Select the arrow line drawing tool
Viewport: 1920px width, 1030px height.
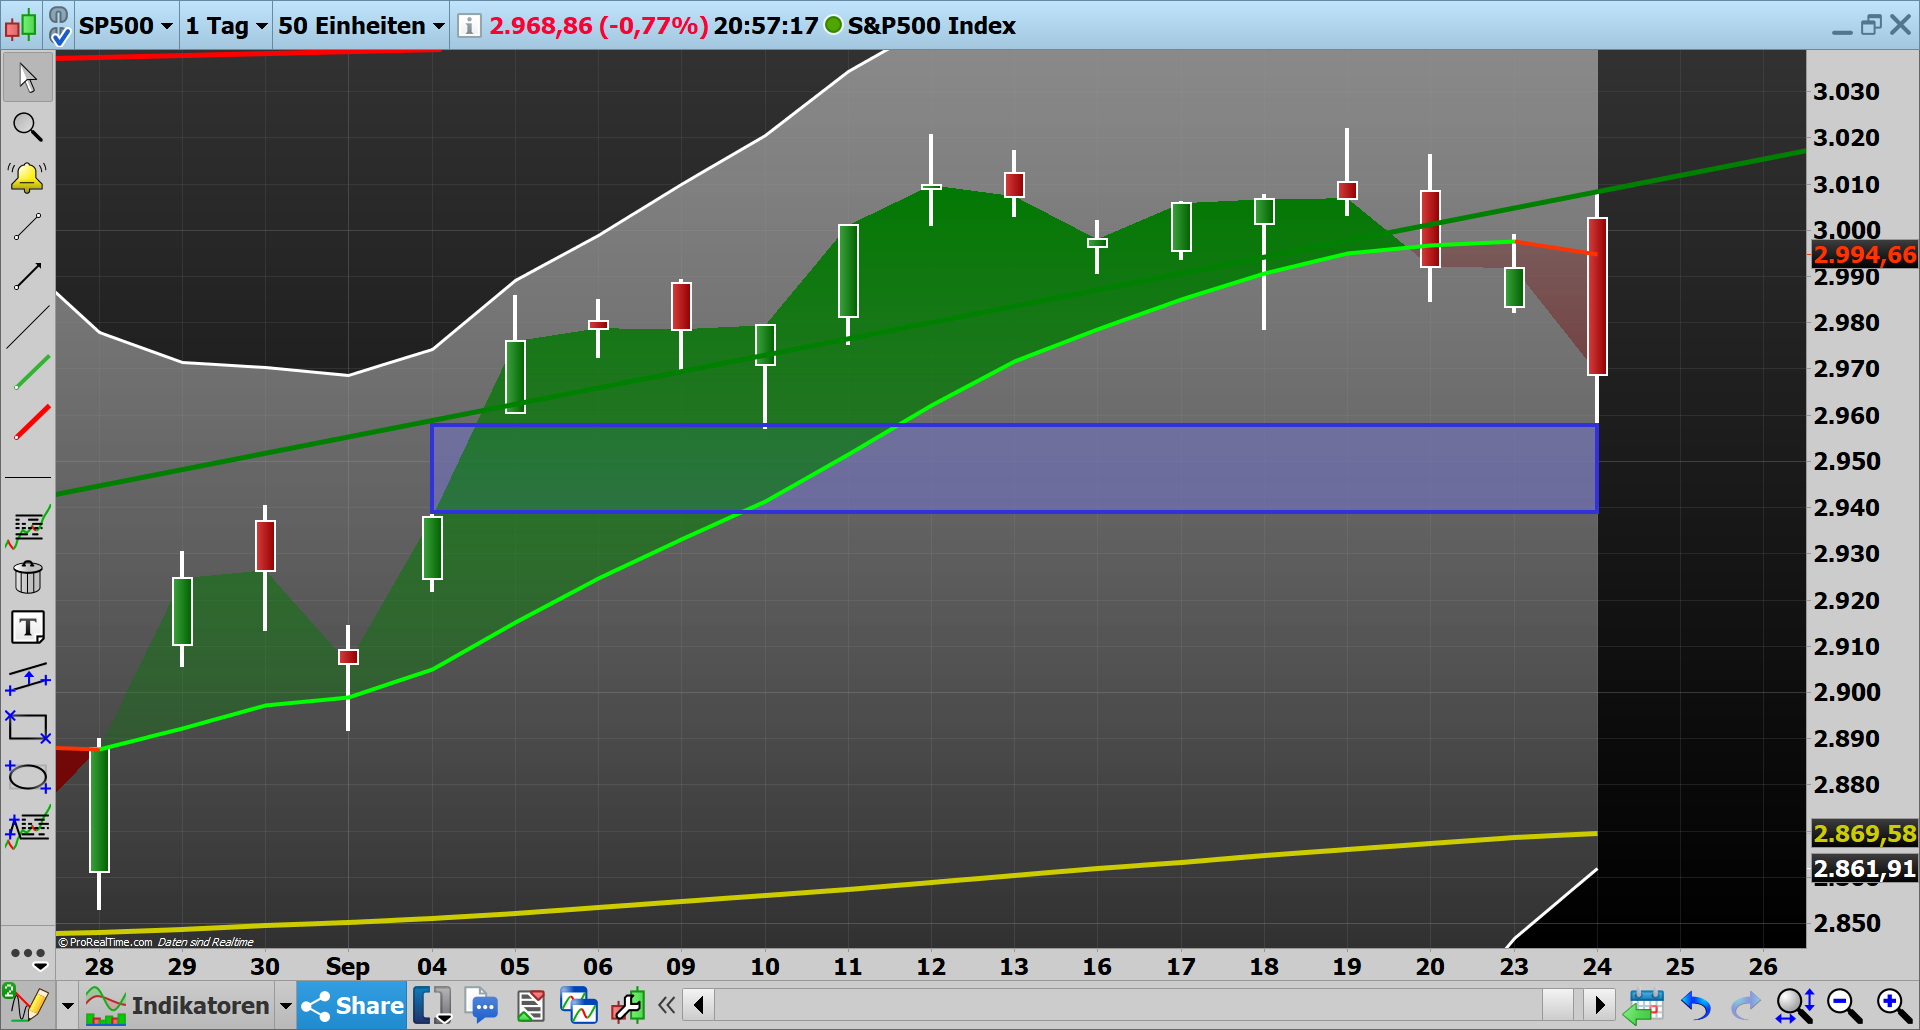28,277
